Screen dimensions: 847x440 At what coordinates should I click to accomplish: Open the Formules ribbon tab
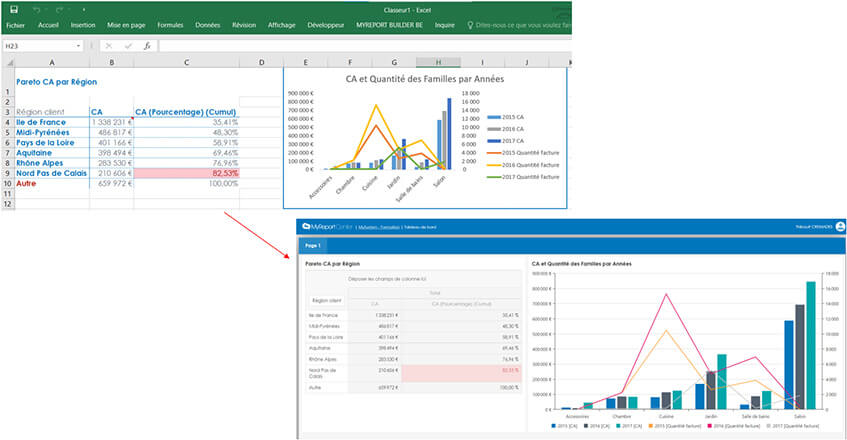click(x=170, y=25)
